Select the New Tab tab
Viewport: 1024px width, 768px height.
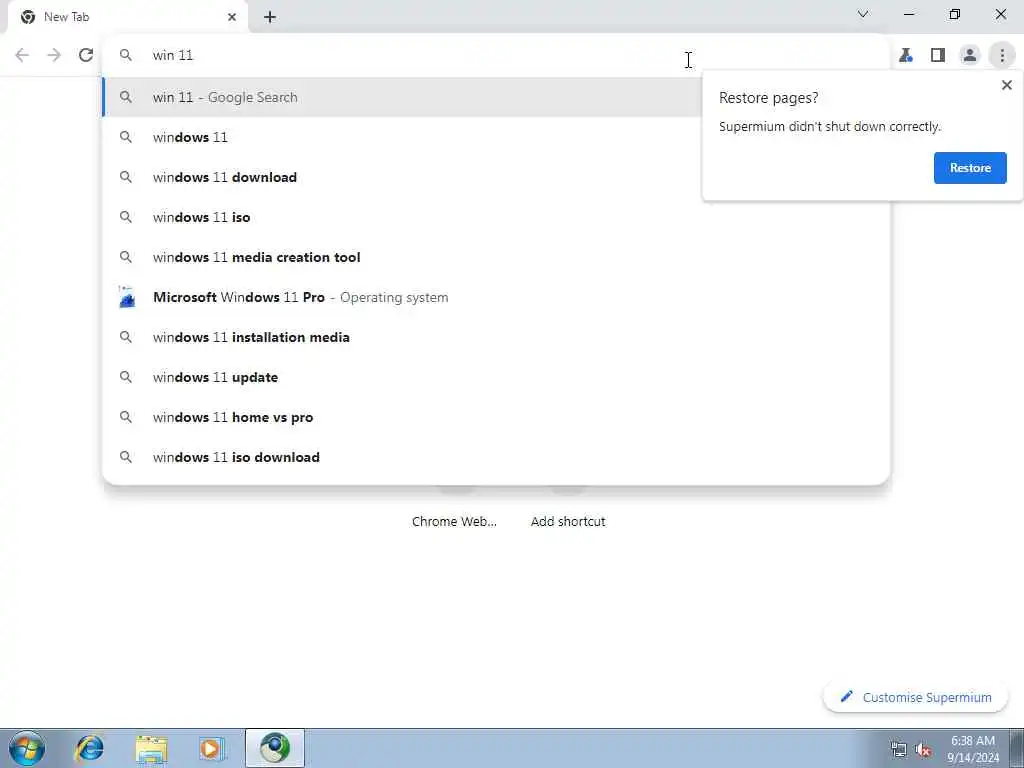point(127,17)
